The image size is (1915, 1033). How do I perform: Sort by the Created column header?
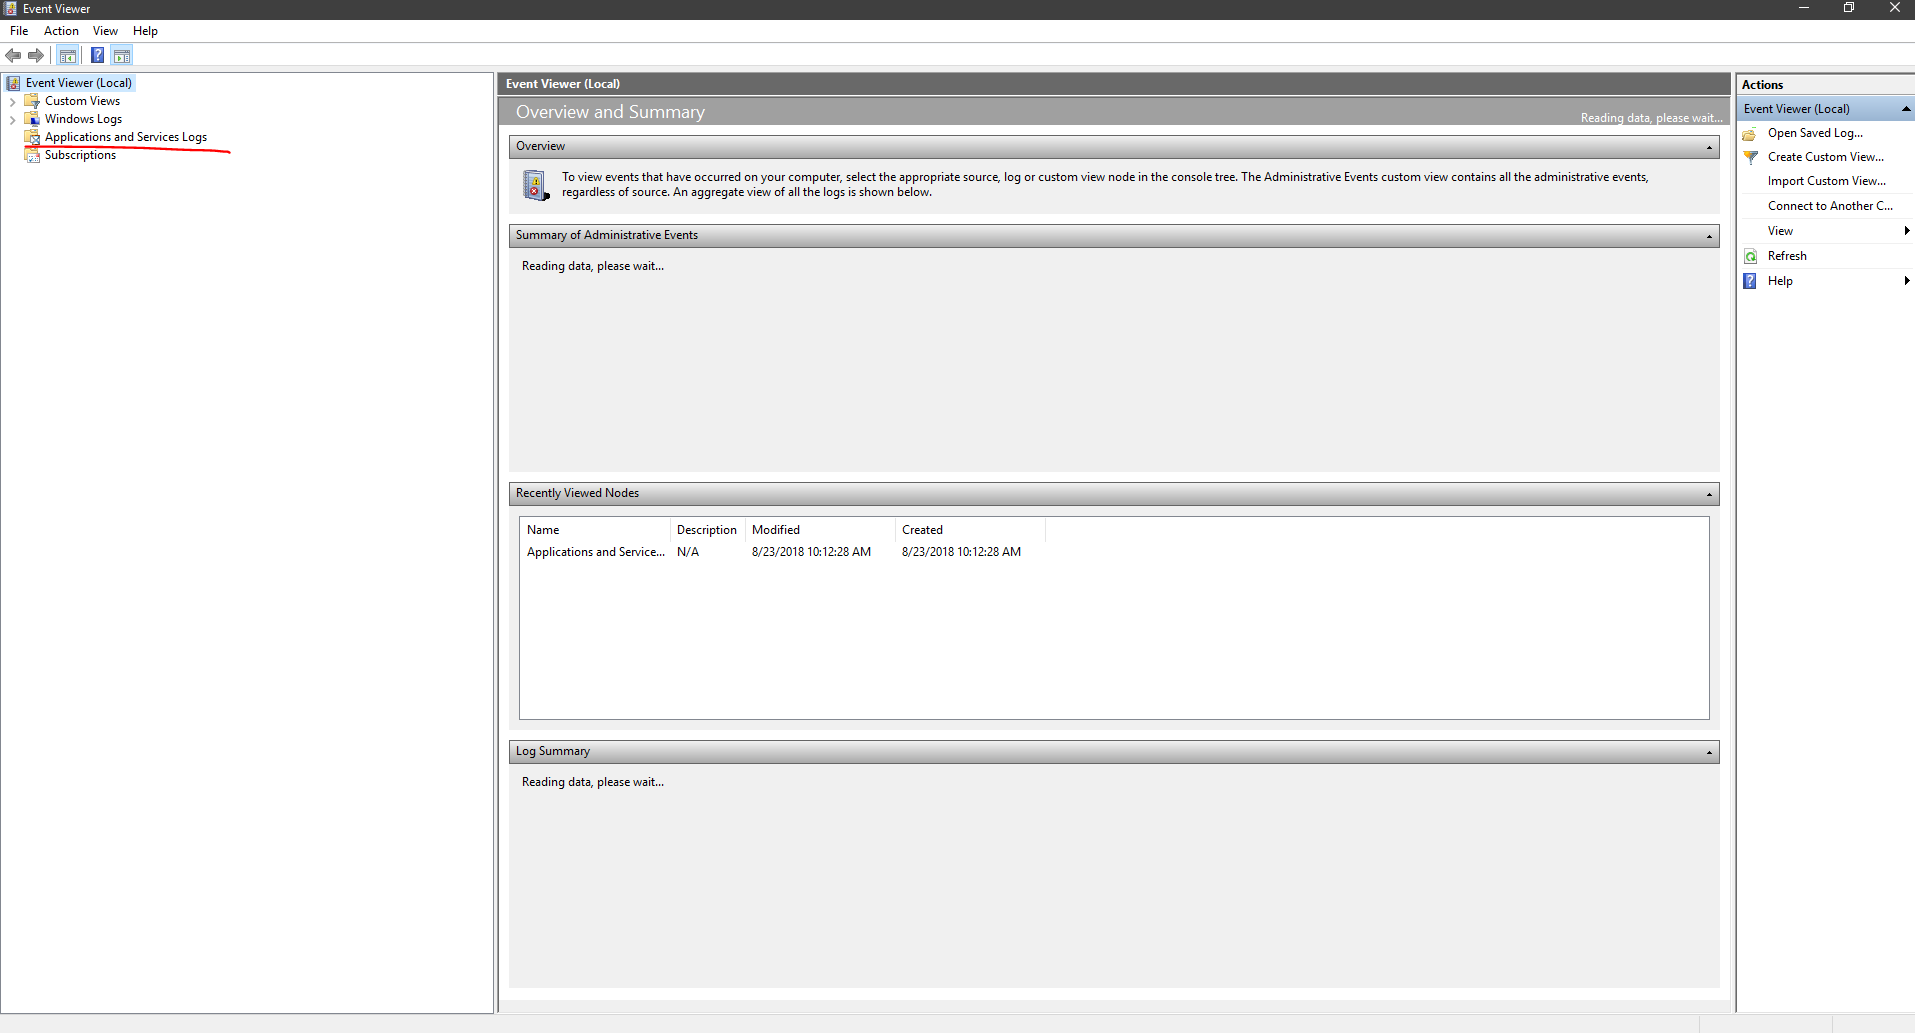(970, 530)
